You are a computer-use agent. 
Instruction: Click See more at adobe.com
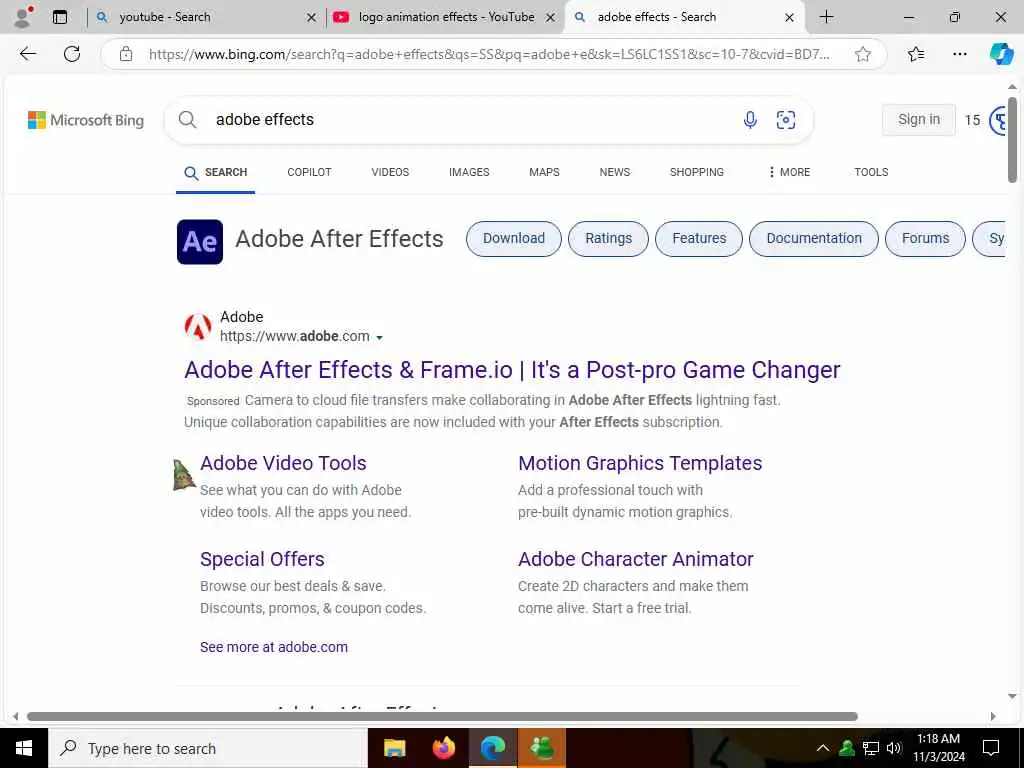click(274, 647)
